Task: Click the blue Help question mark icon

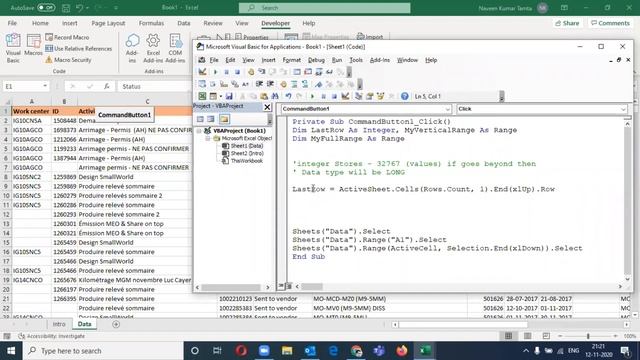Action: click(404, 96)
